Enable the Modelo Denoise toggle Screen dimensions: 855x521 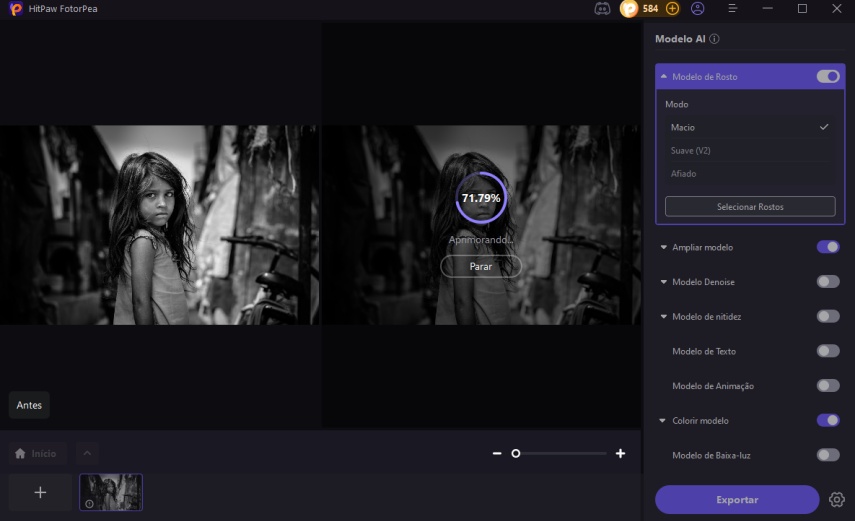(827, 282)
